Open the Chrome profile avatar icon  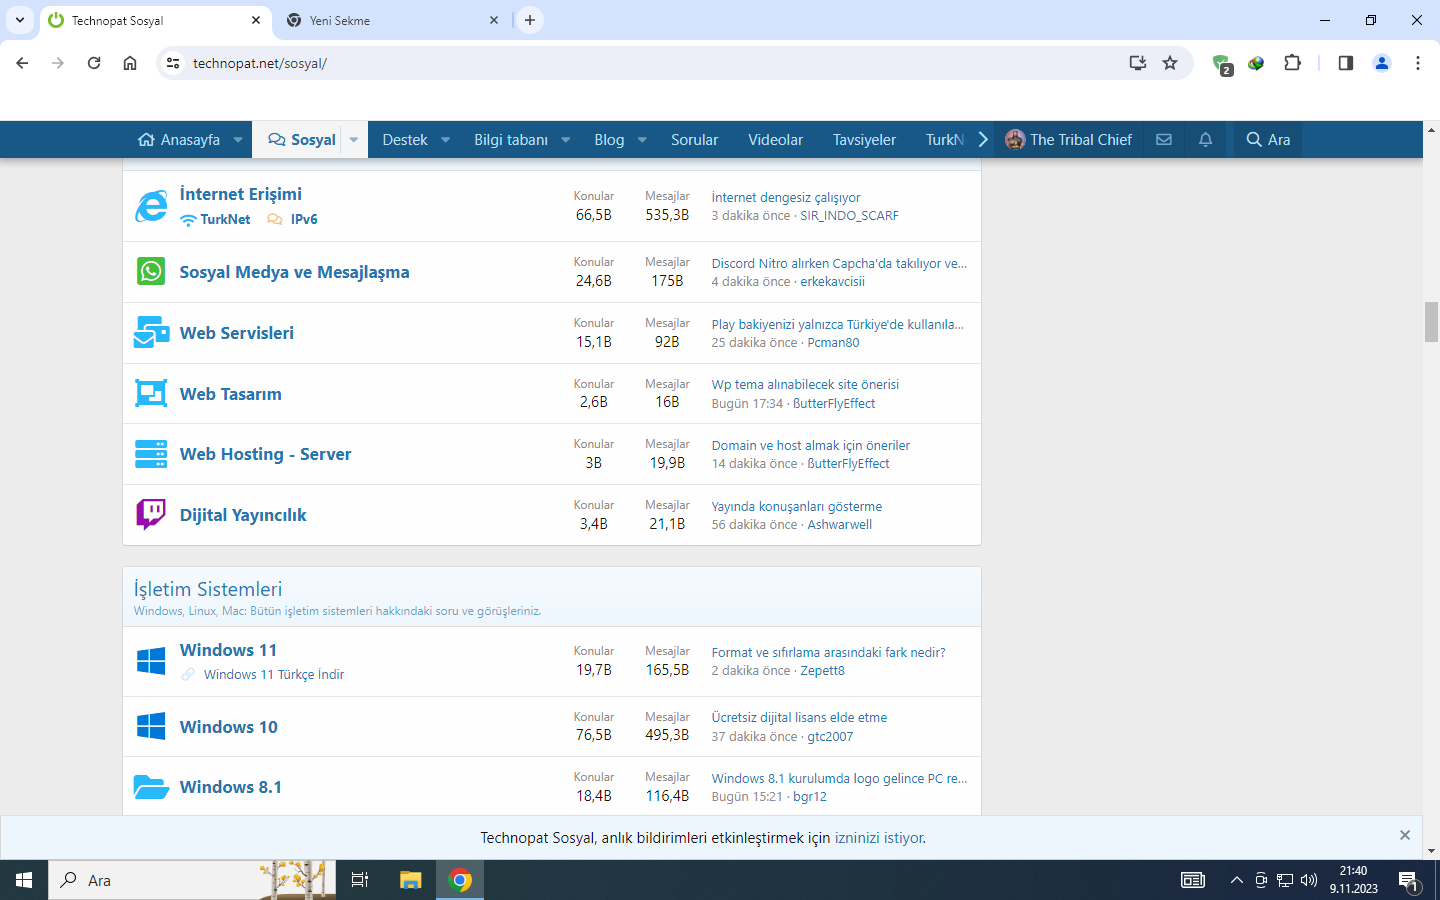[x=1382, y=63]
